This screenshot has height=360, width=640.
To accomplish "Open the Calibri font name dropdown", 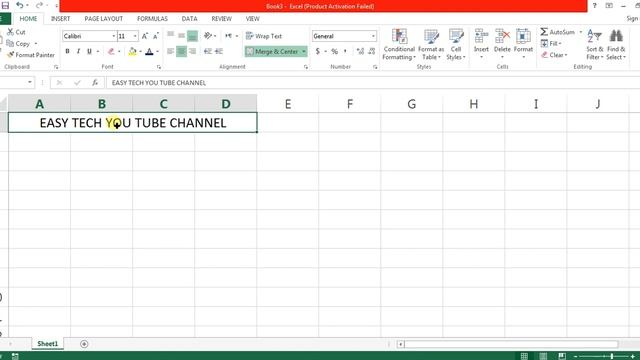I will point(113,36).
